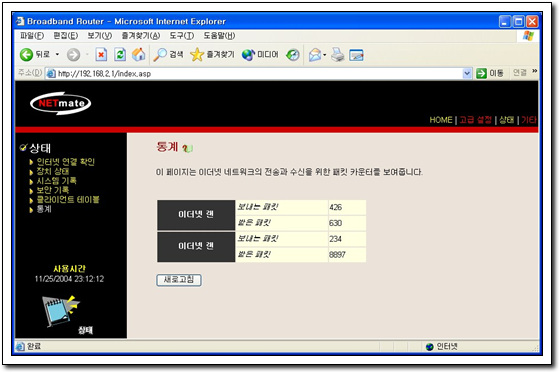Click the help icon beside 통계 heading
Viewport: 560px width, 373px height.
click(x=188, y=148)
